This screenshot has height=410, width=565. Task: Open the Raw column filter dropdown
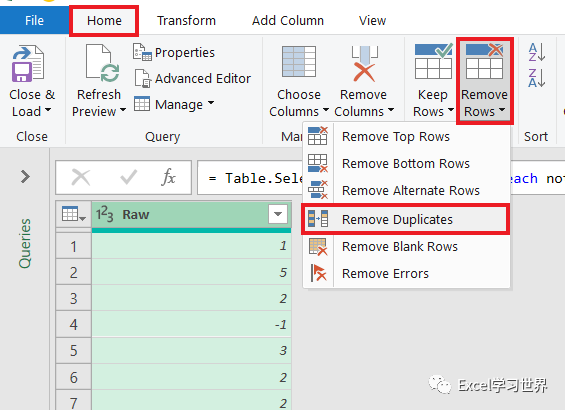pyautogui.click(x=278, y=214)
